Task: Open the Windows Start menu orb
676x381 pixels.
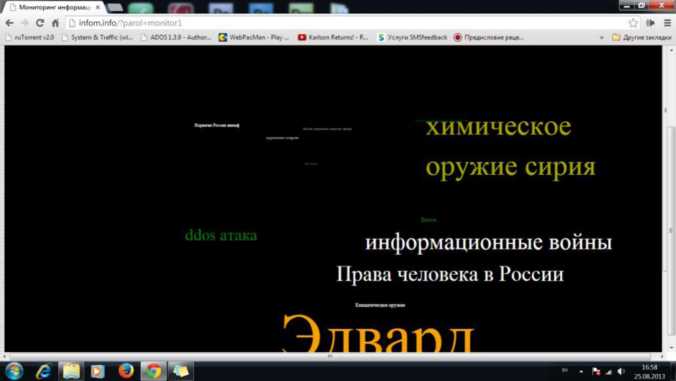Action: [14, 371]
